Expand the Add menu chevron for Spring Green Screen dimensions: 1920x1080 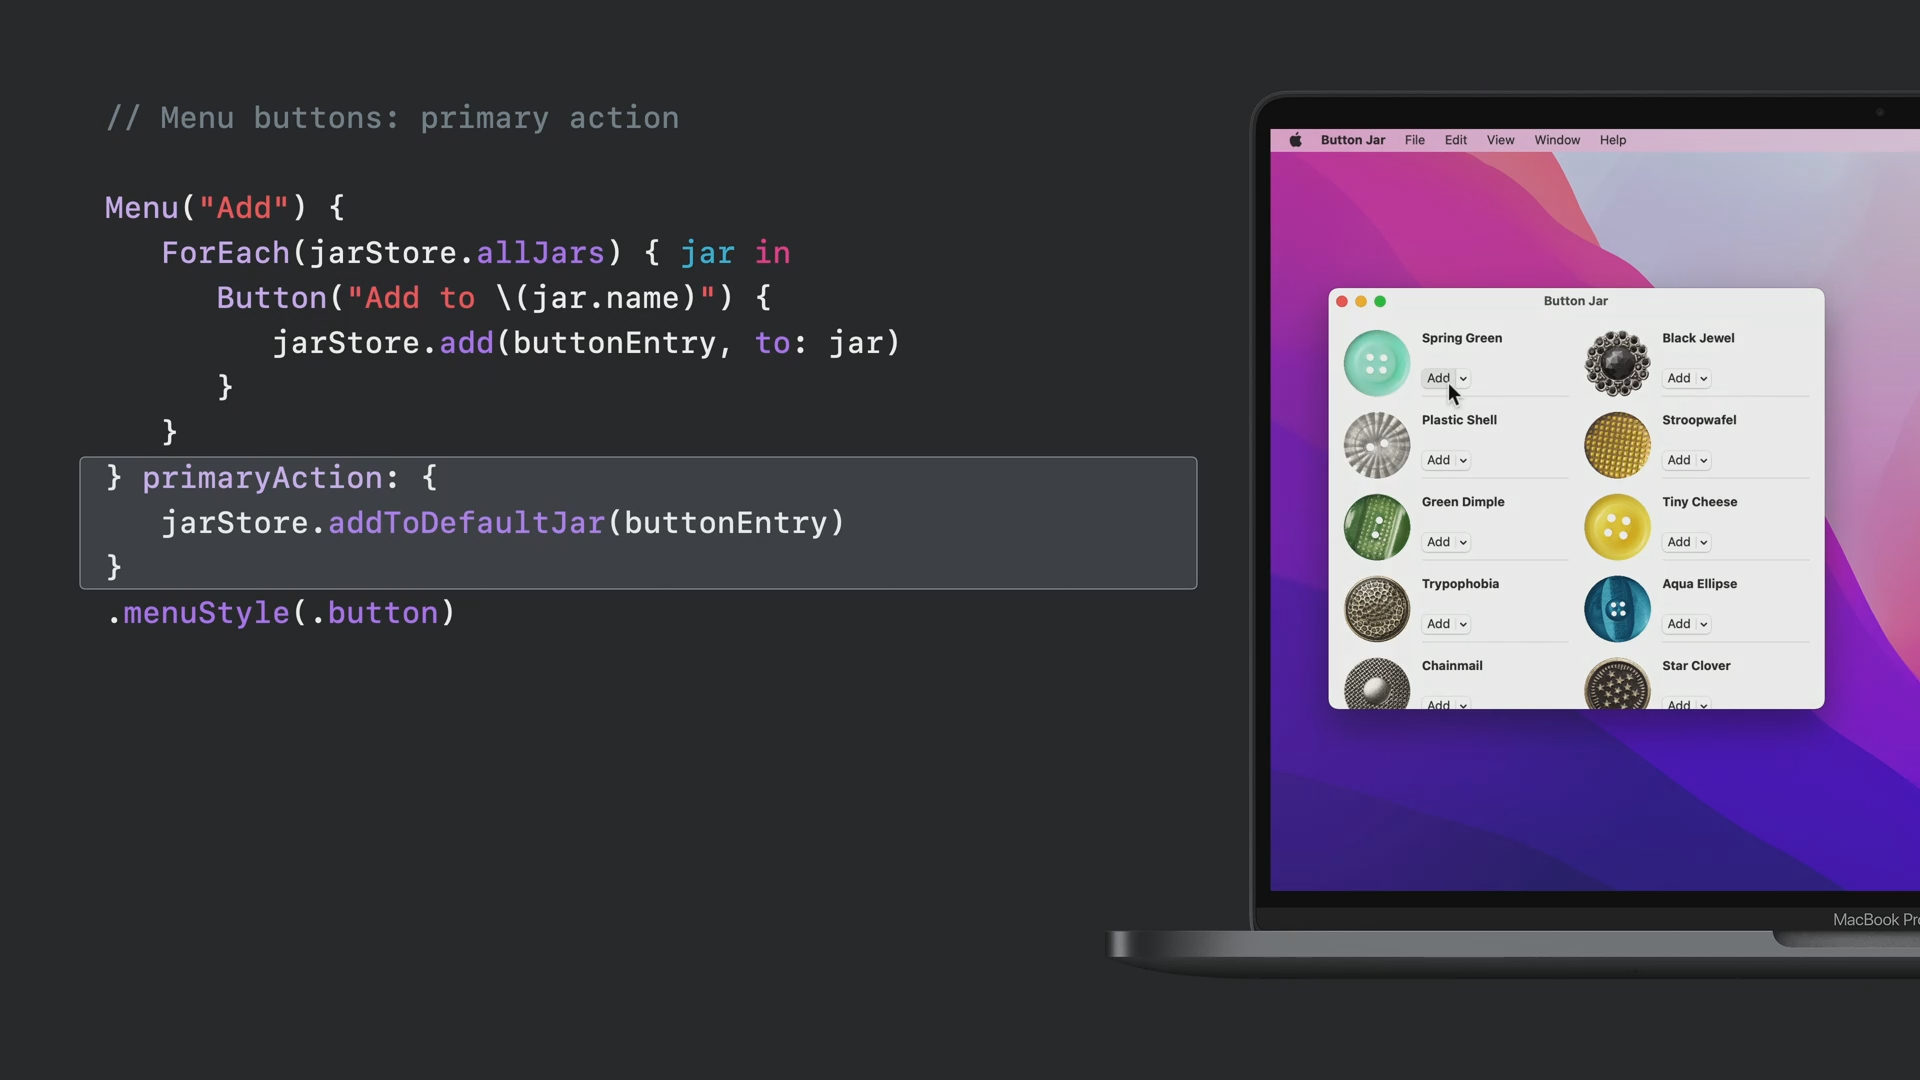click(x=1463, y=379)
